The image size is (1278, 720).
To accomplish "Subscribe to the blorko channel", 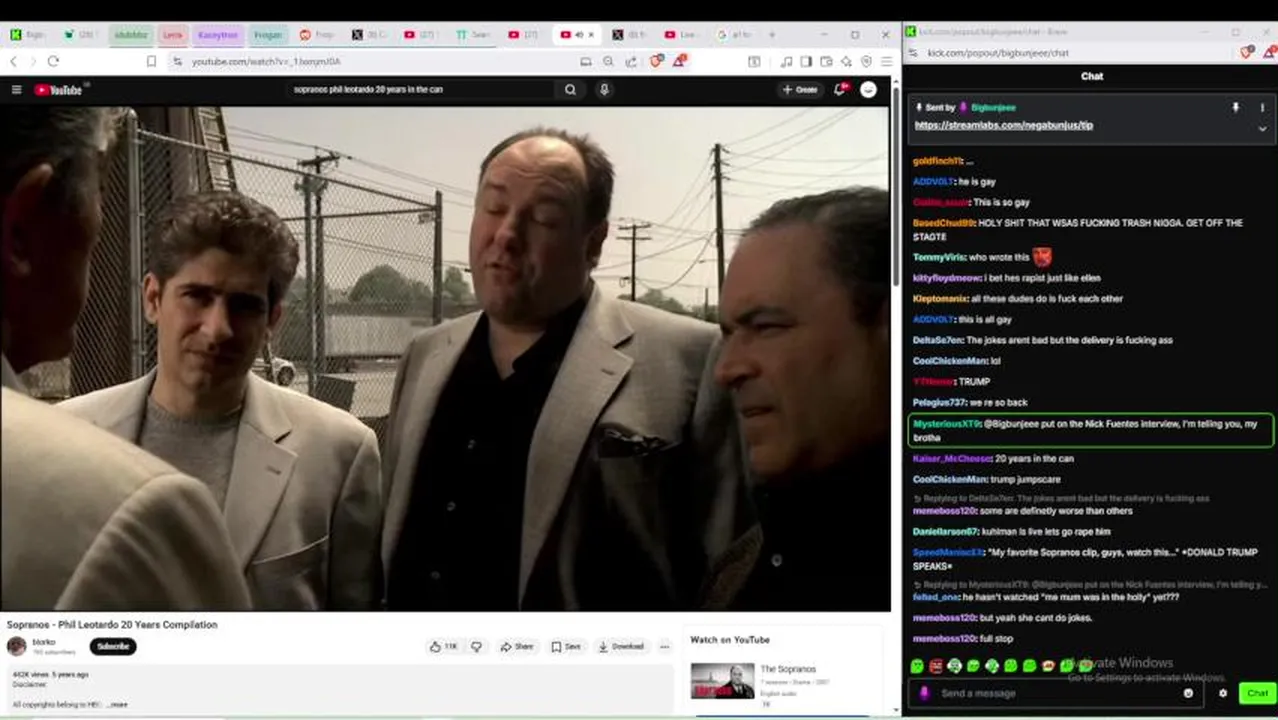I will tap(113, 646).
